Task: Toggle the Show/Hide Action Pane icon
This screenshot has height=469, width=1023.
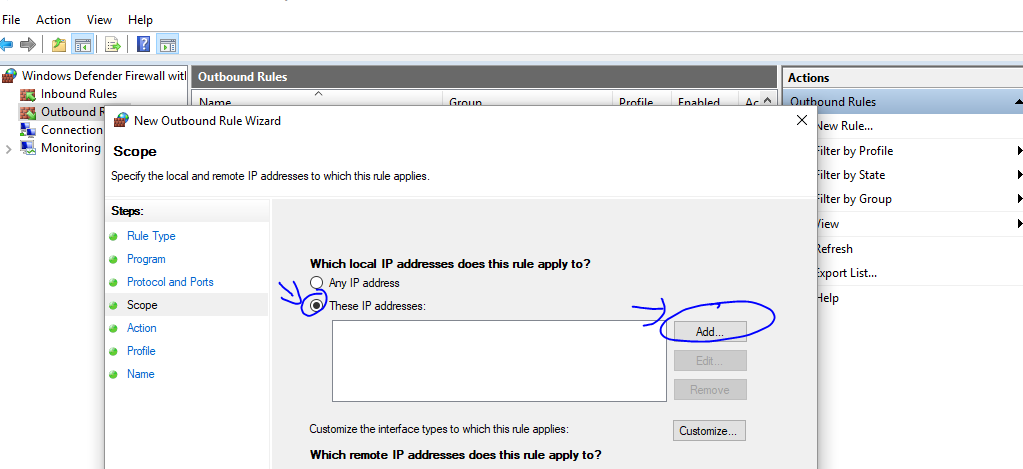Action: coord(168,44)
